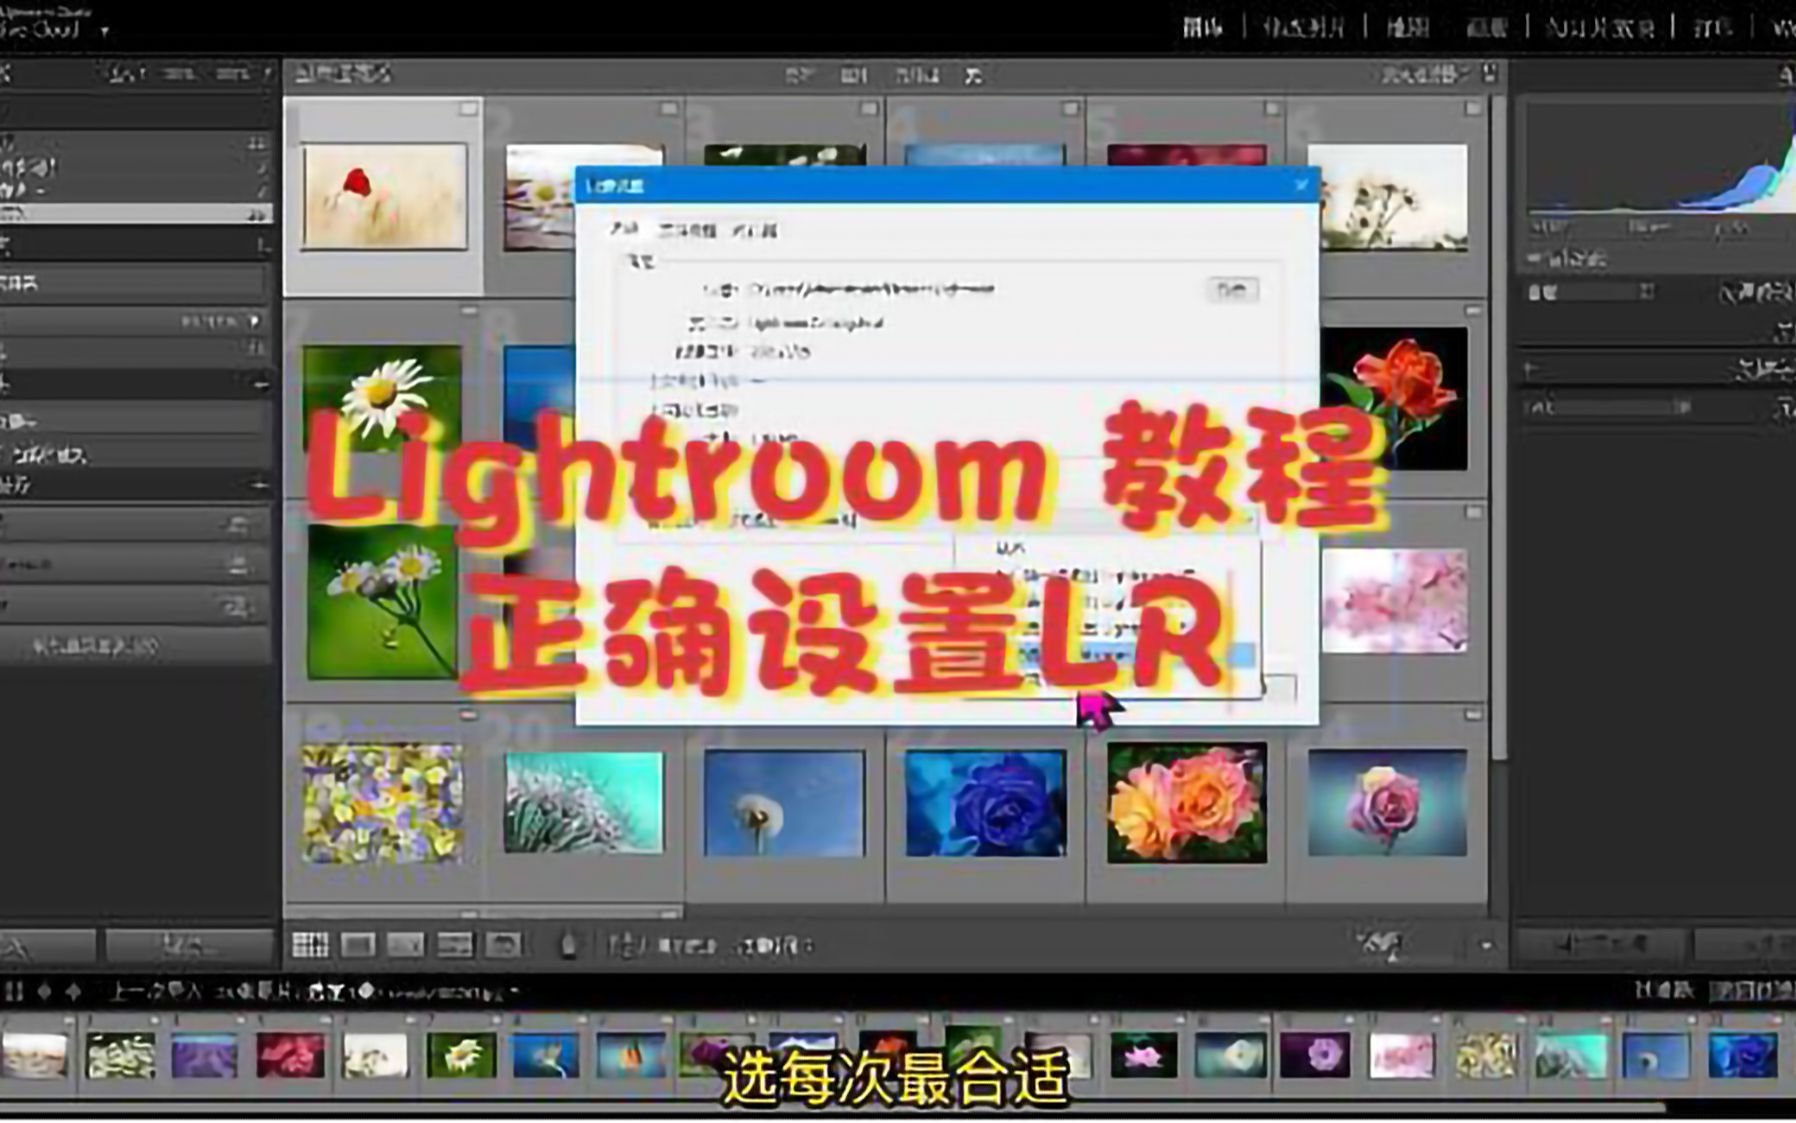The width and height of the screenshot is (1796, 1123).
Task: Open the 幻灯片放映 Slideshow module
Action: (x=1600, y=27)
